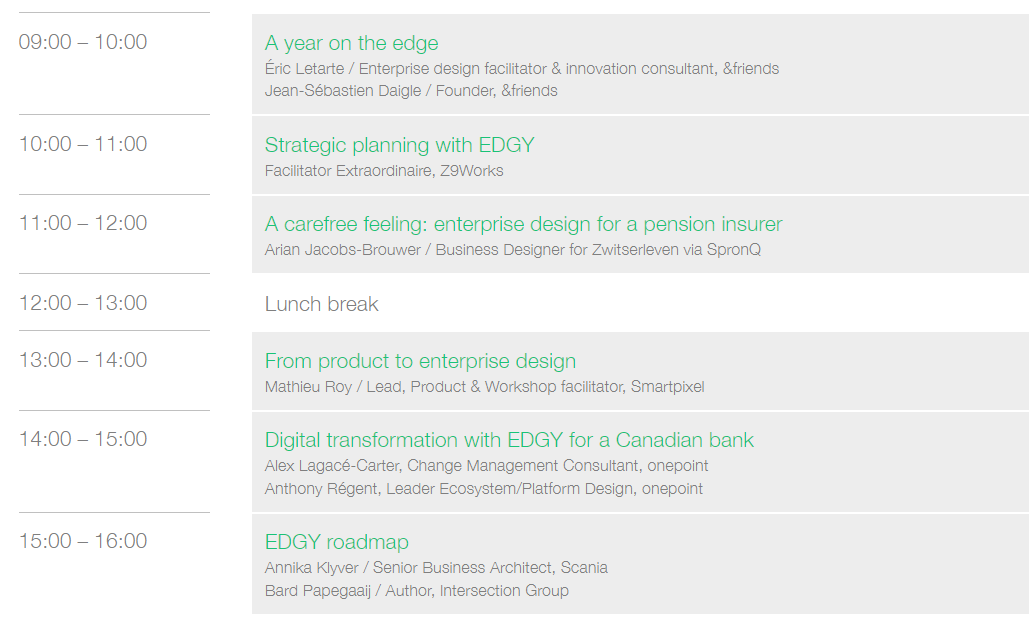This screenshot has height=629, width=1029.
Task: Select 'From product to enterprise design' link
Action: pyautogui.click(x=420, y=361)
